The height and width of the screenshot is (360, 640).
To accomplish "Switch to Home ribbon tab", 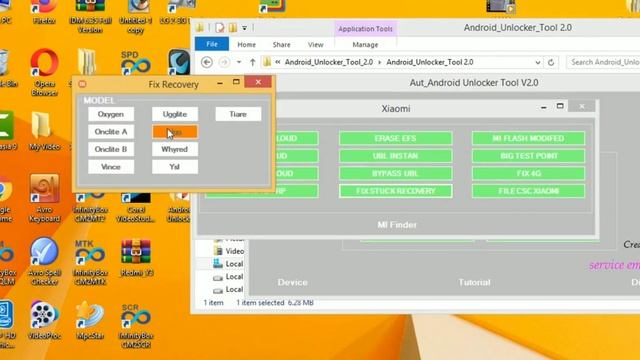I will [247, 44].
